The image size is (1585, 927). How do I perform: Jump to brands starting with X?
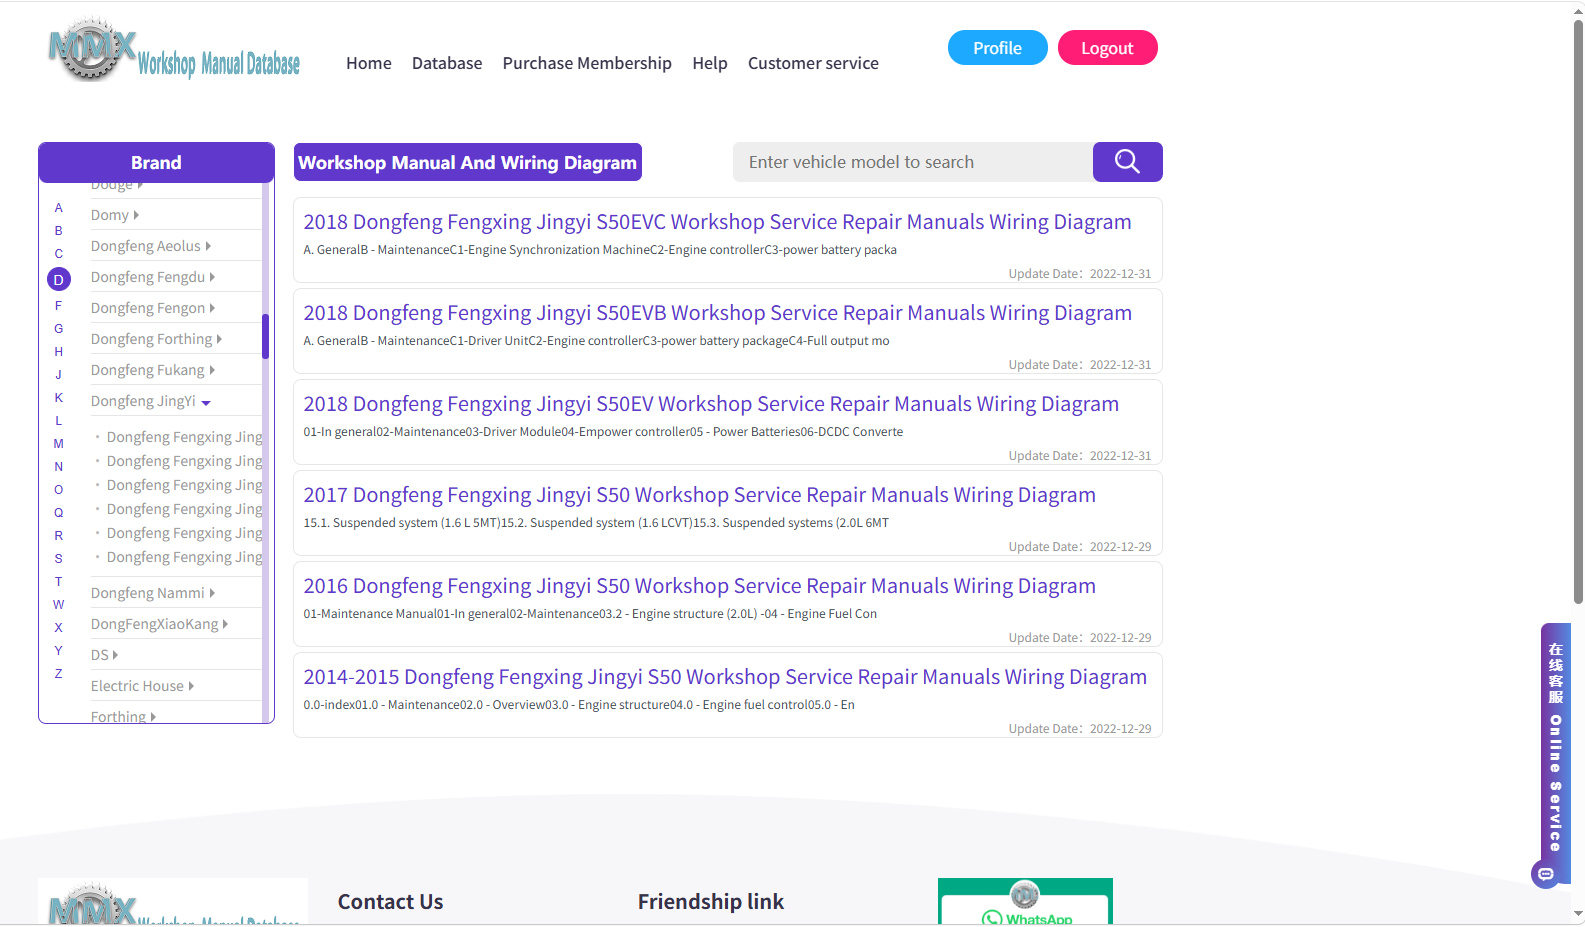coord(59,628)
